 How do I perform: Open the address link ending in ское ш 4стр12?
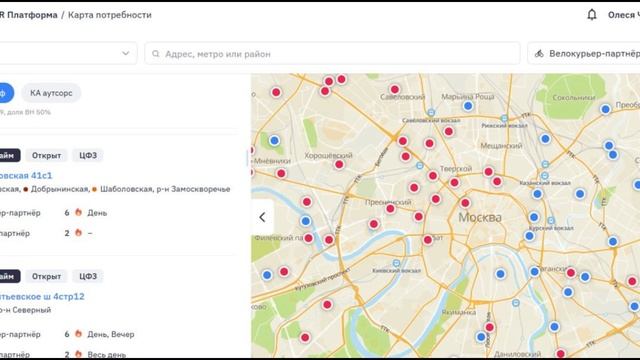click(42, 296)
